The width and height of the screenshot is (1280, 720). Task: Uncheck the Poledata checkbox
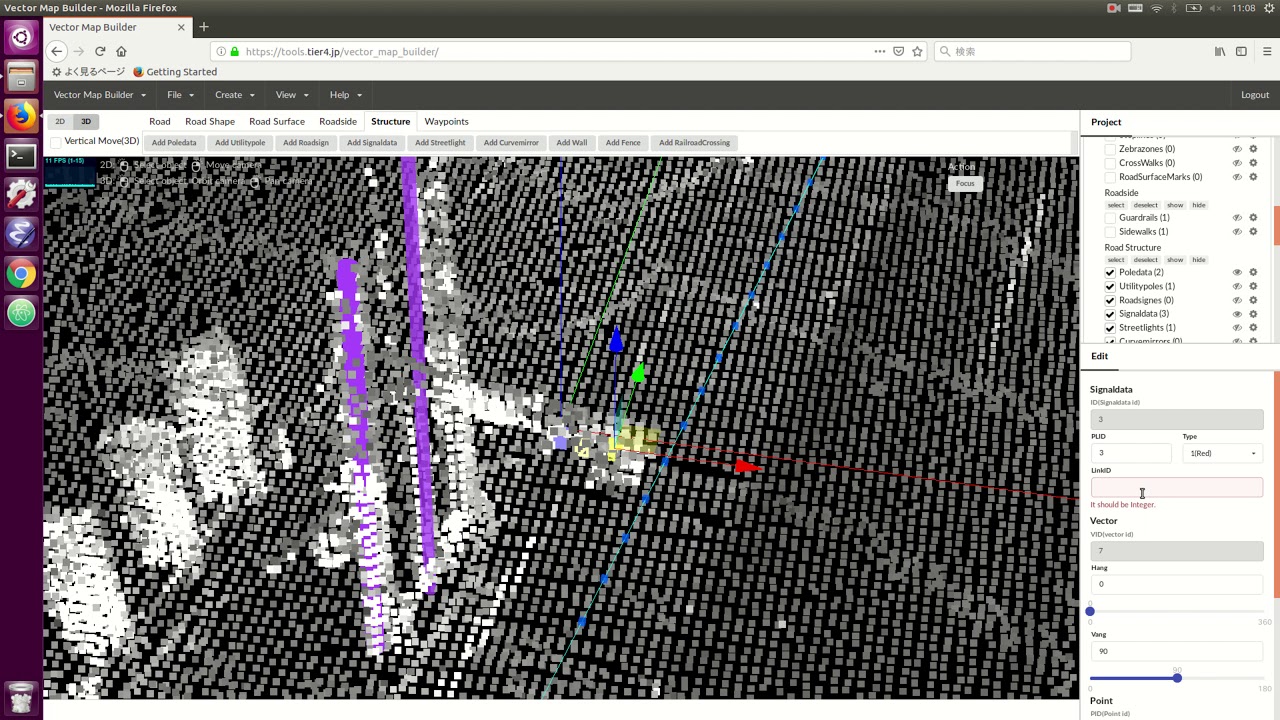[x=1110, y=272]
